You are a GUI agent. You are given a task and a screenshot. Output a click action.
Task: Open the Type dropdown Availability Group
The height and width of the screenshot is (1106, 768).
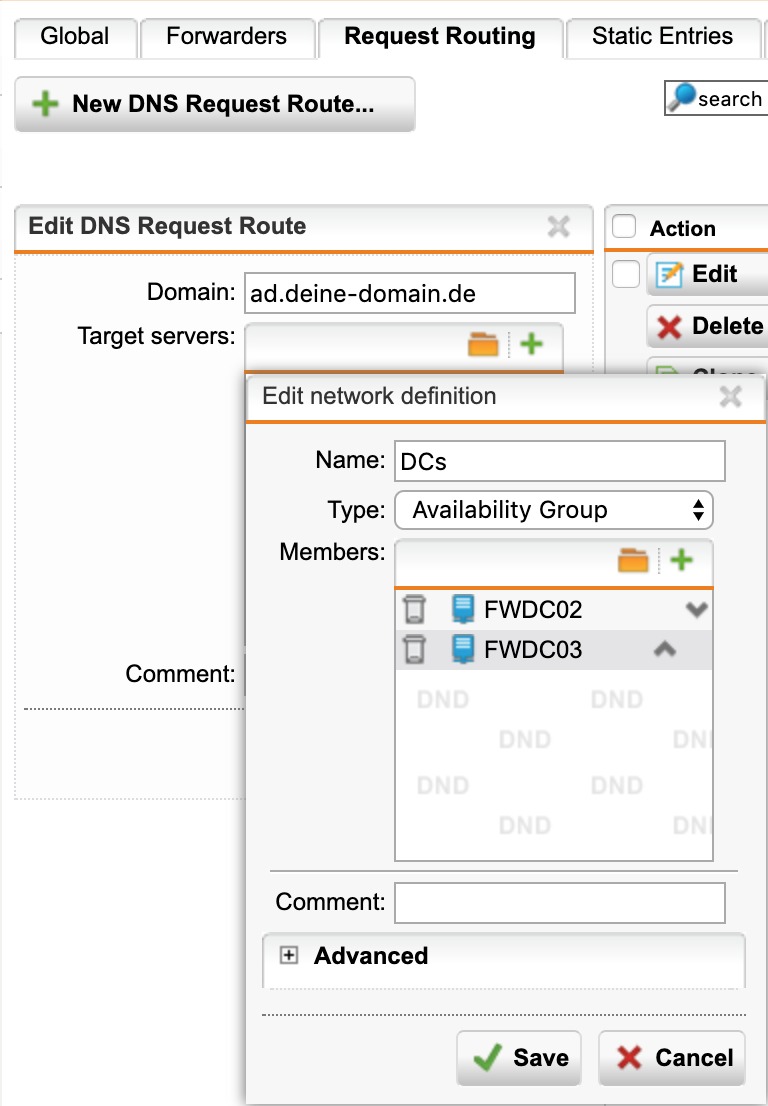point(554,510)
